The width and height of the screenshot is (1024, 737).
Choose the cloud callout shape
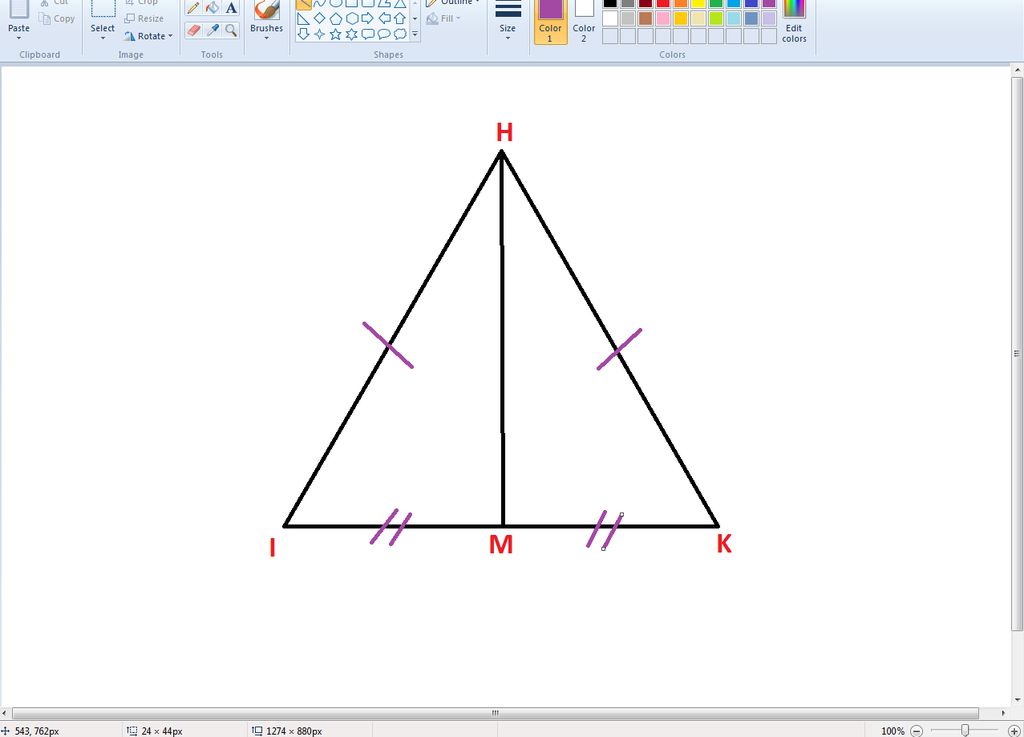[x=400, y=34]
